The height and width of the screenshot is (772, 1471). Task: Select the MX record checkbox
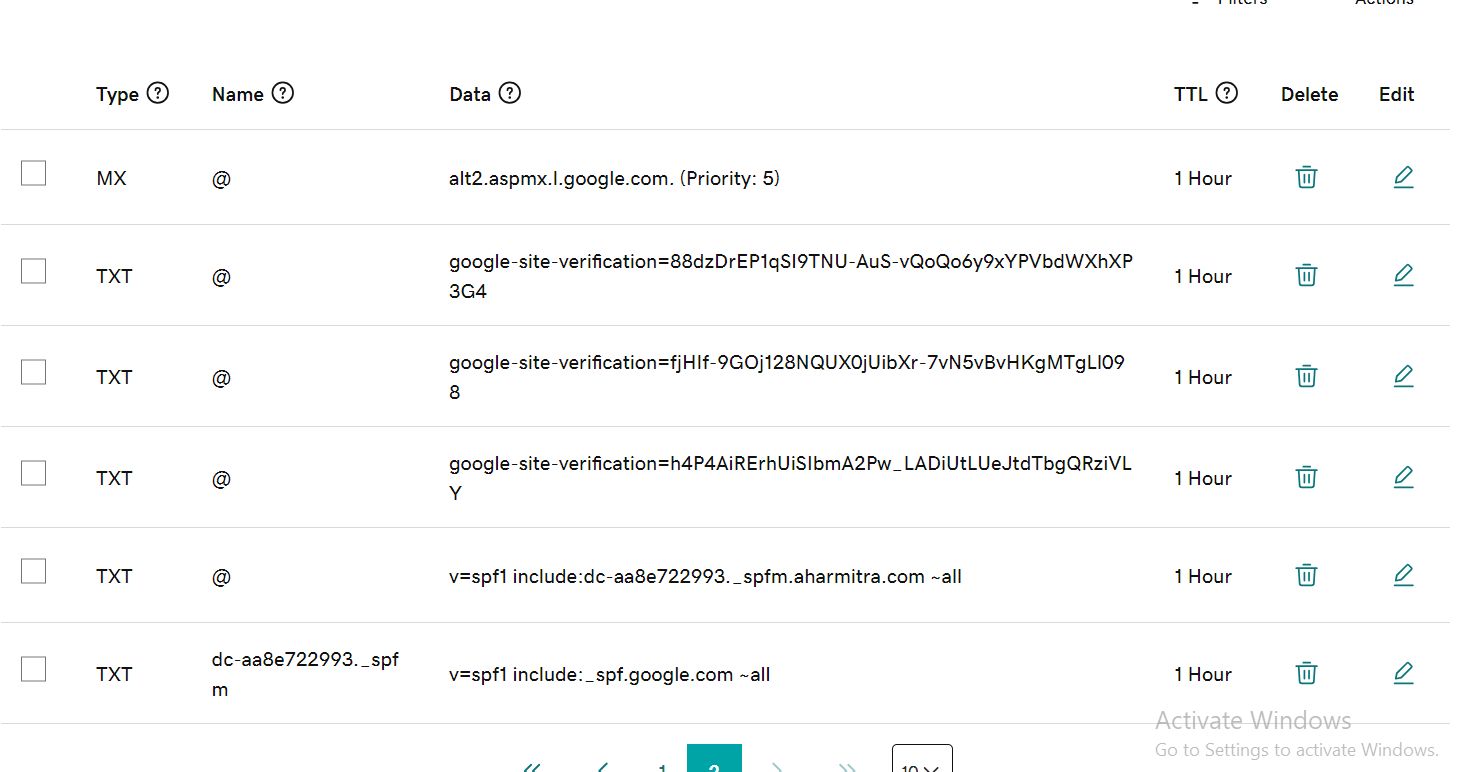[x=33, y=173]
